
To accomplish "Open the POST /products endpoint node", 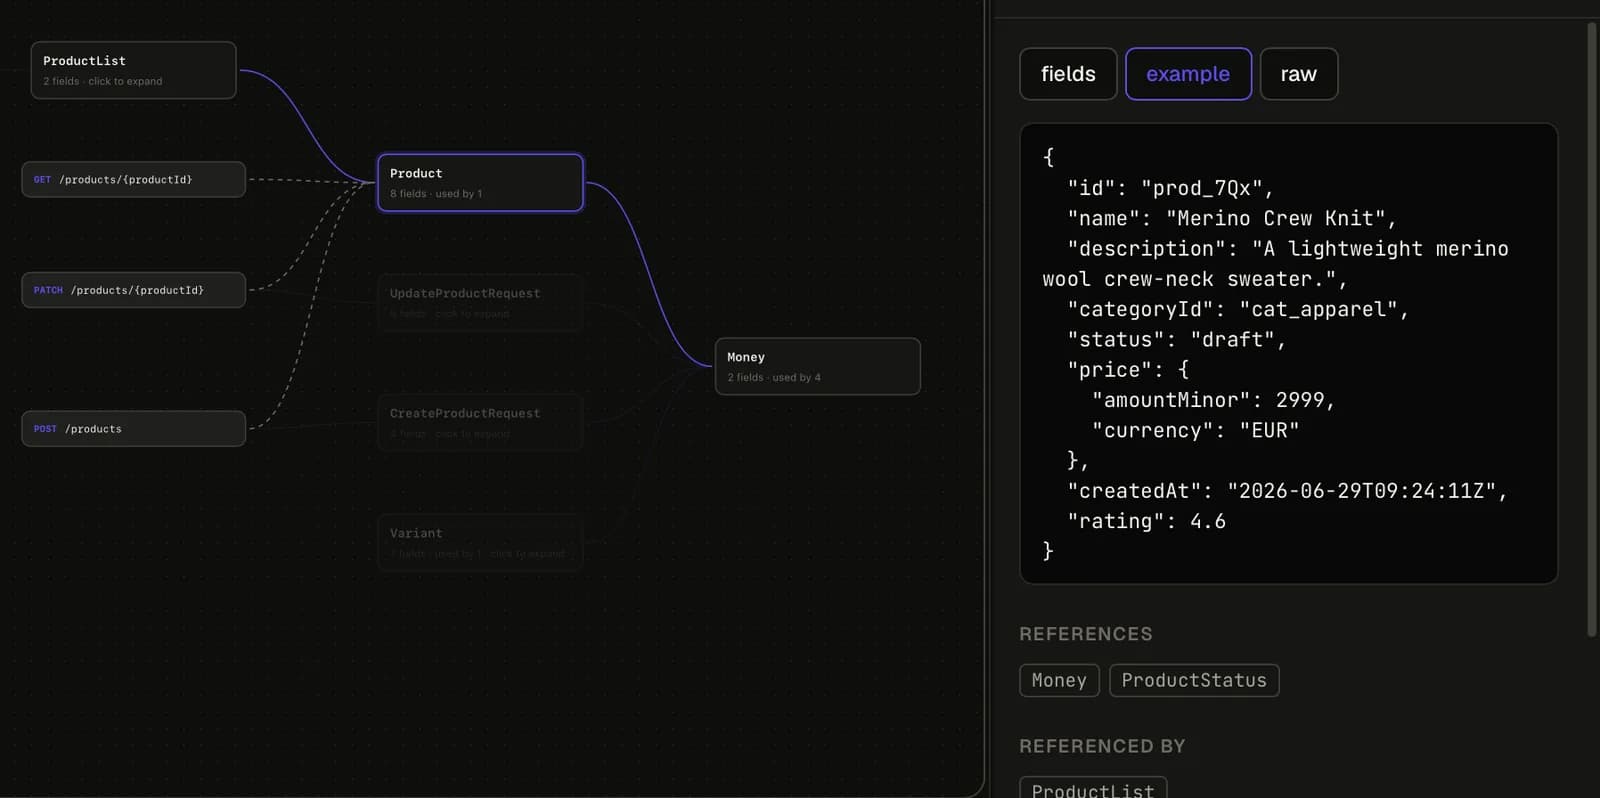I will pos(133,428).
